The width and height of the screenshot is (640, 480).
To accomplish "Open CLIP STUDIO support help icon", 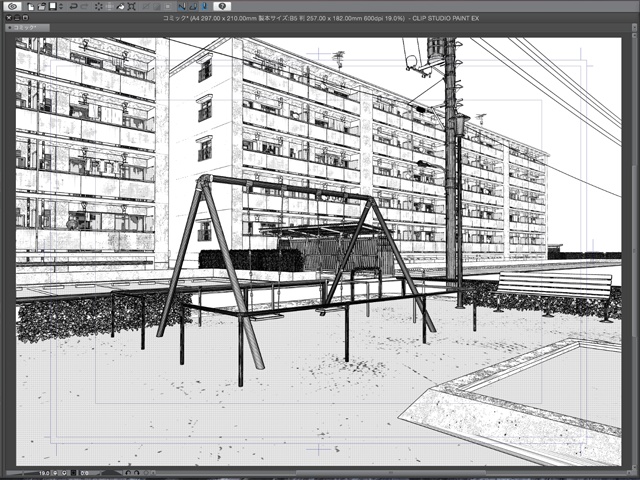I will (222, 6).
